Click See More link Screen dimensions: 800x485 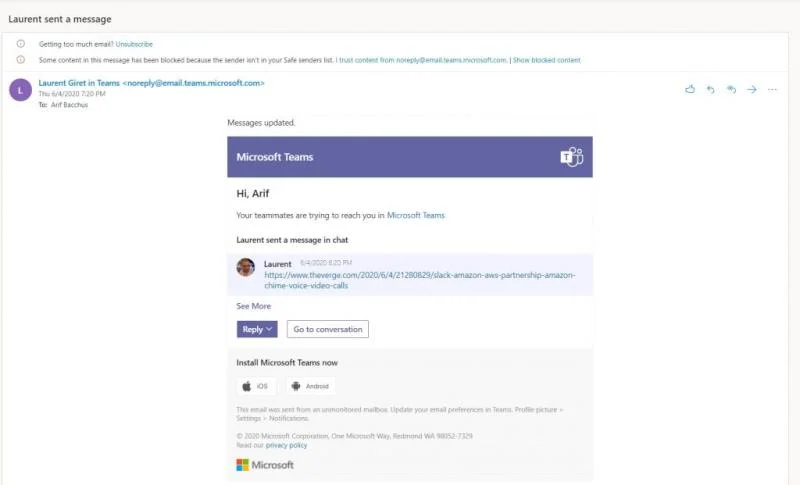click(x=254, y=306)
